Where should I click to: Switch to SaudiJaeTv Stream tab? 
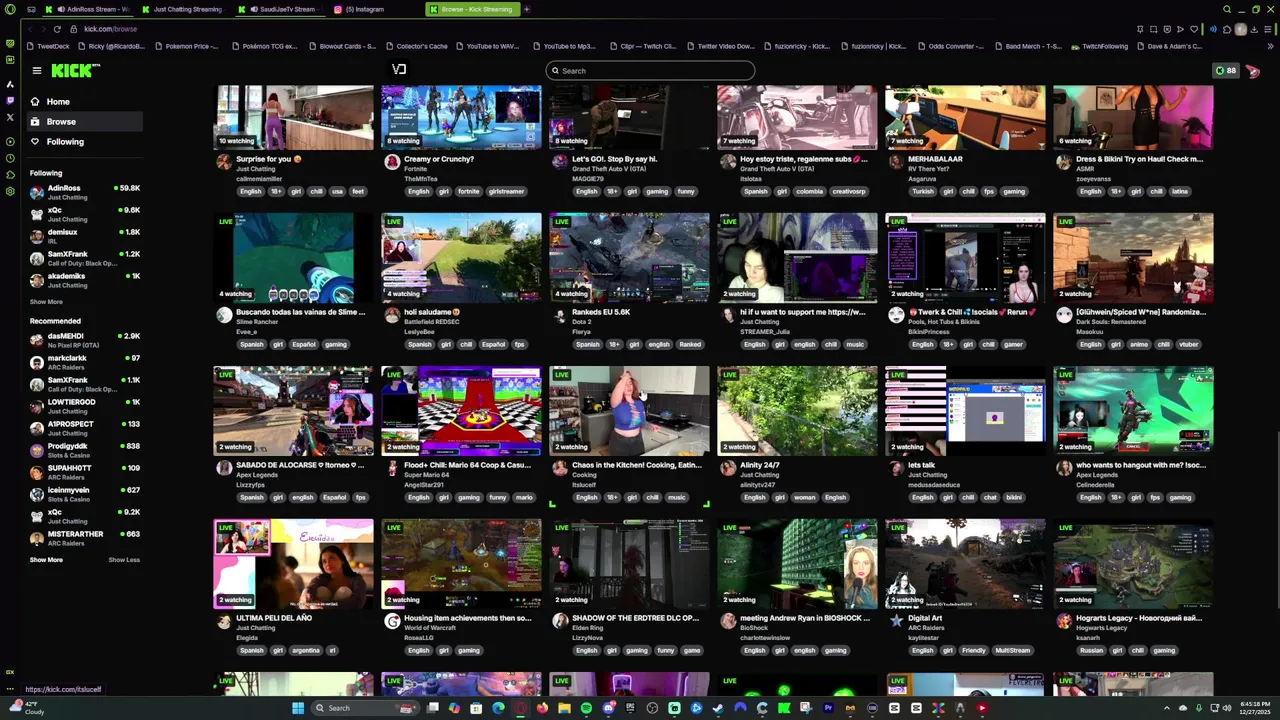pyautogui.click(x=280, y=9)
